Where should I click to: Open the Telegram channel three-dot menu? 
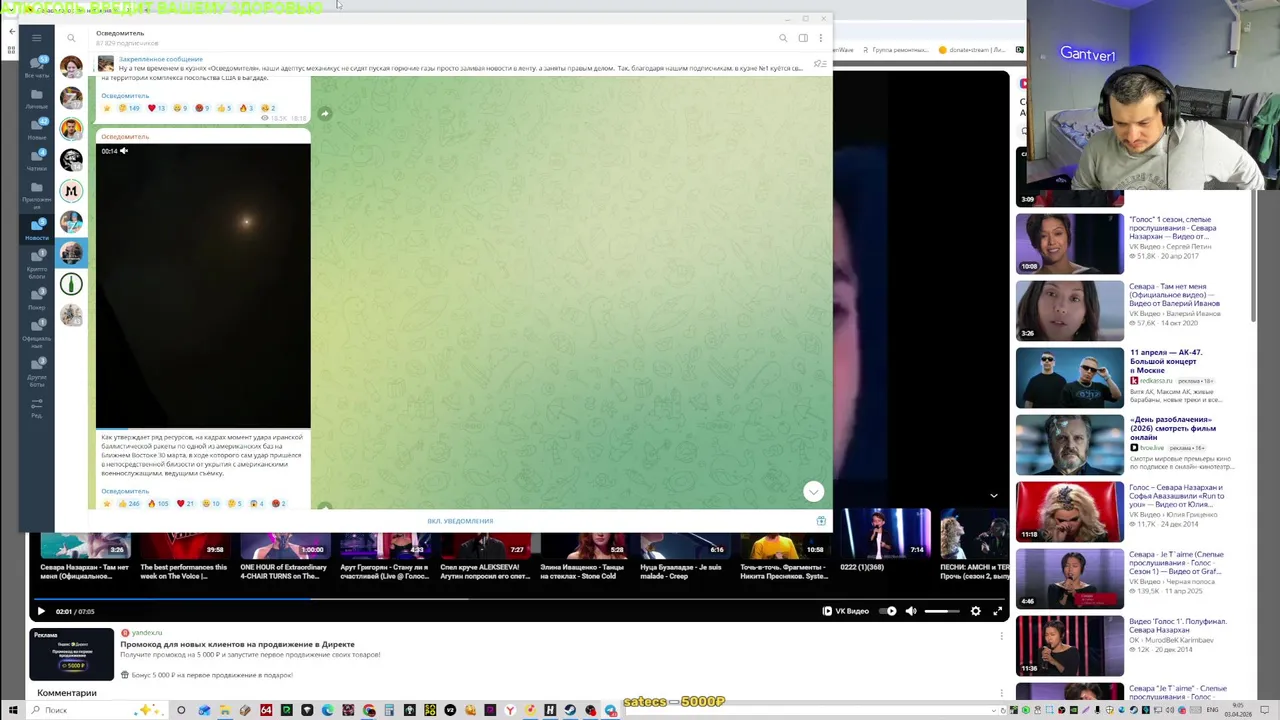(x=820, y=38)
